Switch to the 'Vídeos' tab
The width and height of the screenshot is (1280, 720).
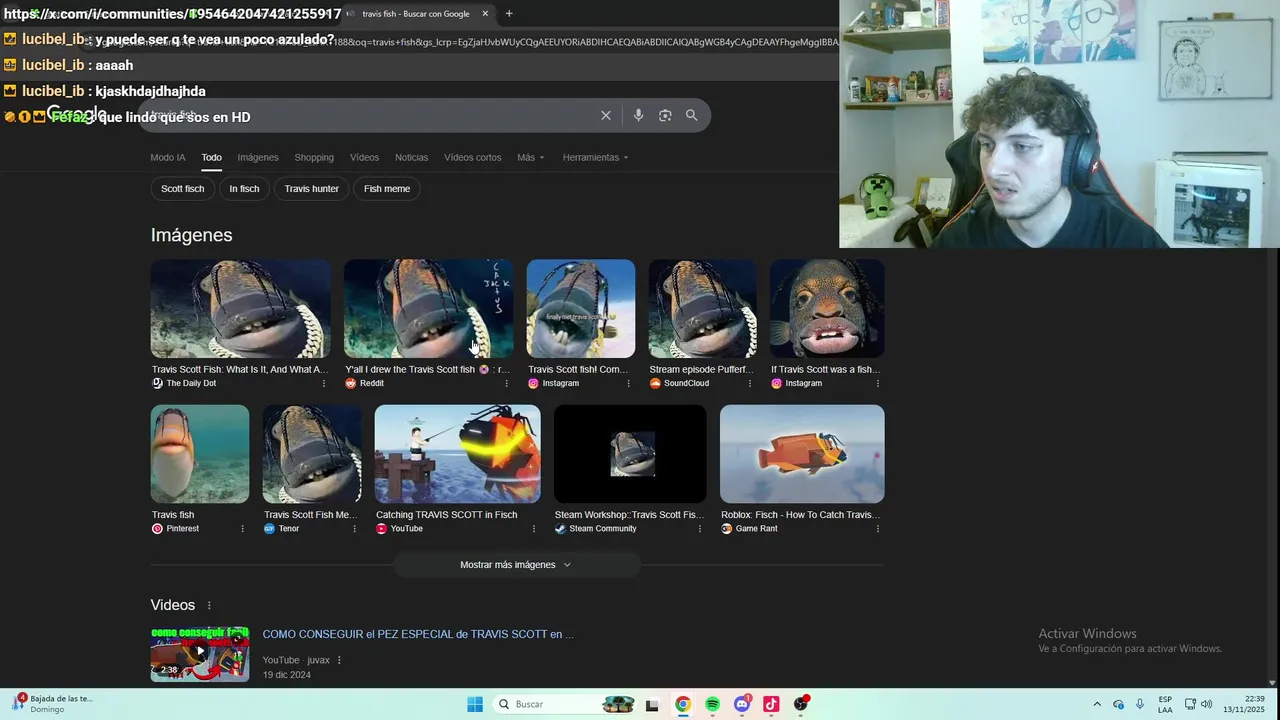point(364,158)
